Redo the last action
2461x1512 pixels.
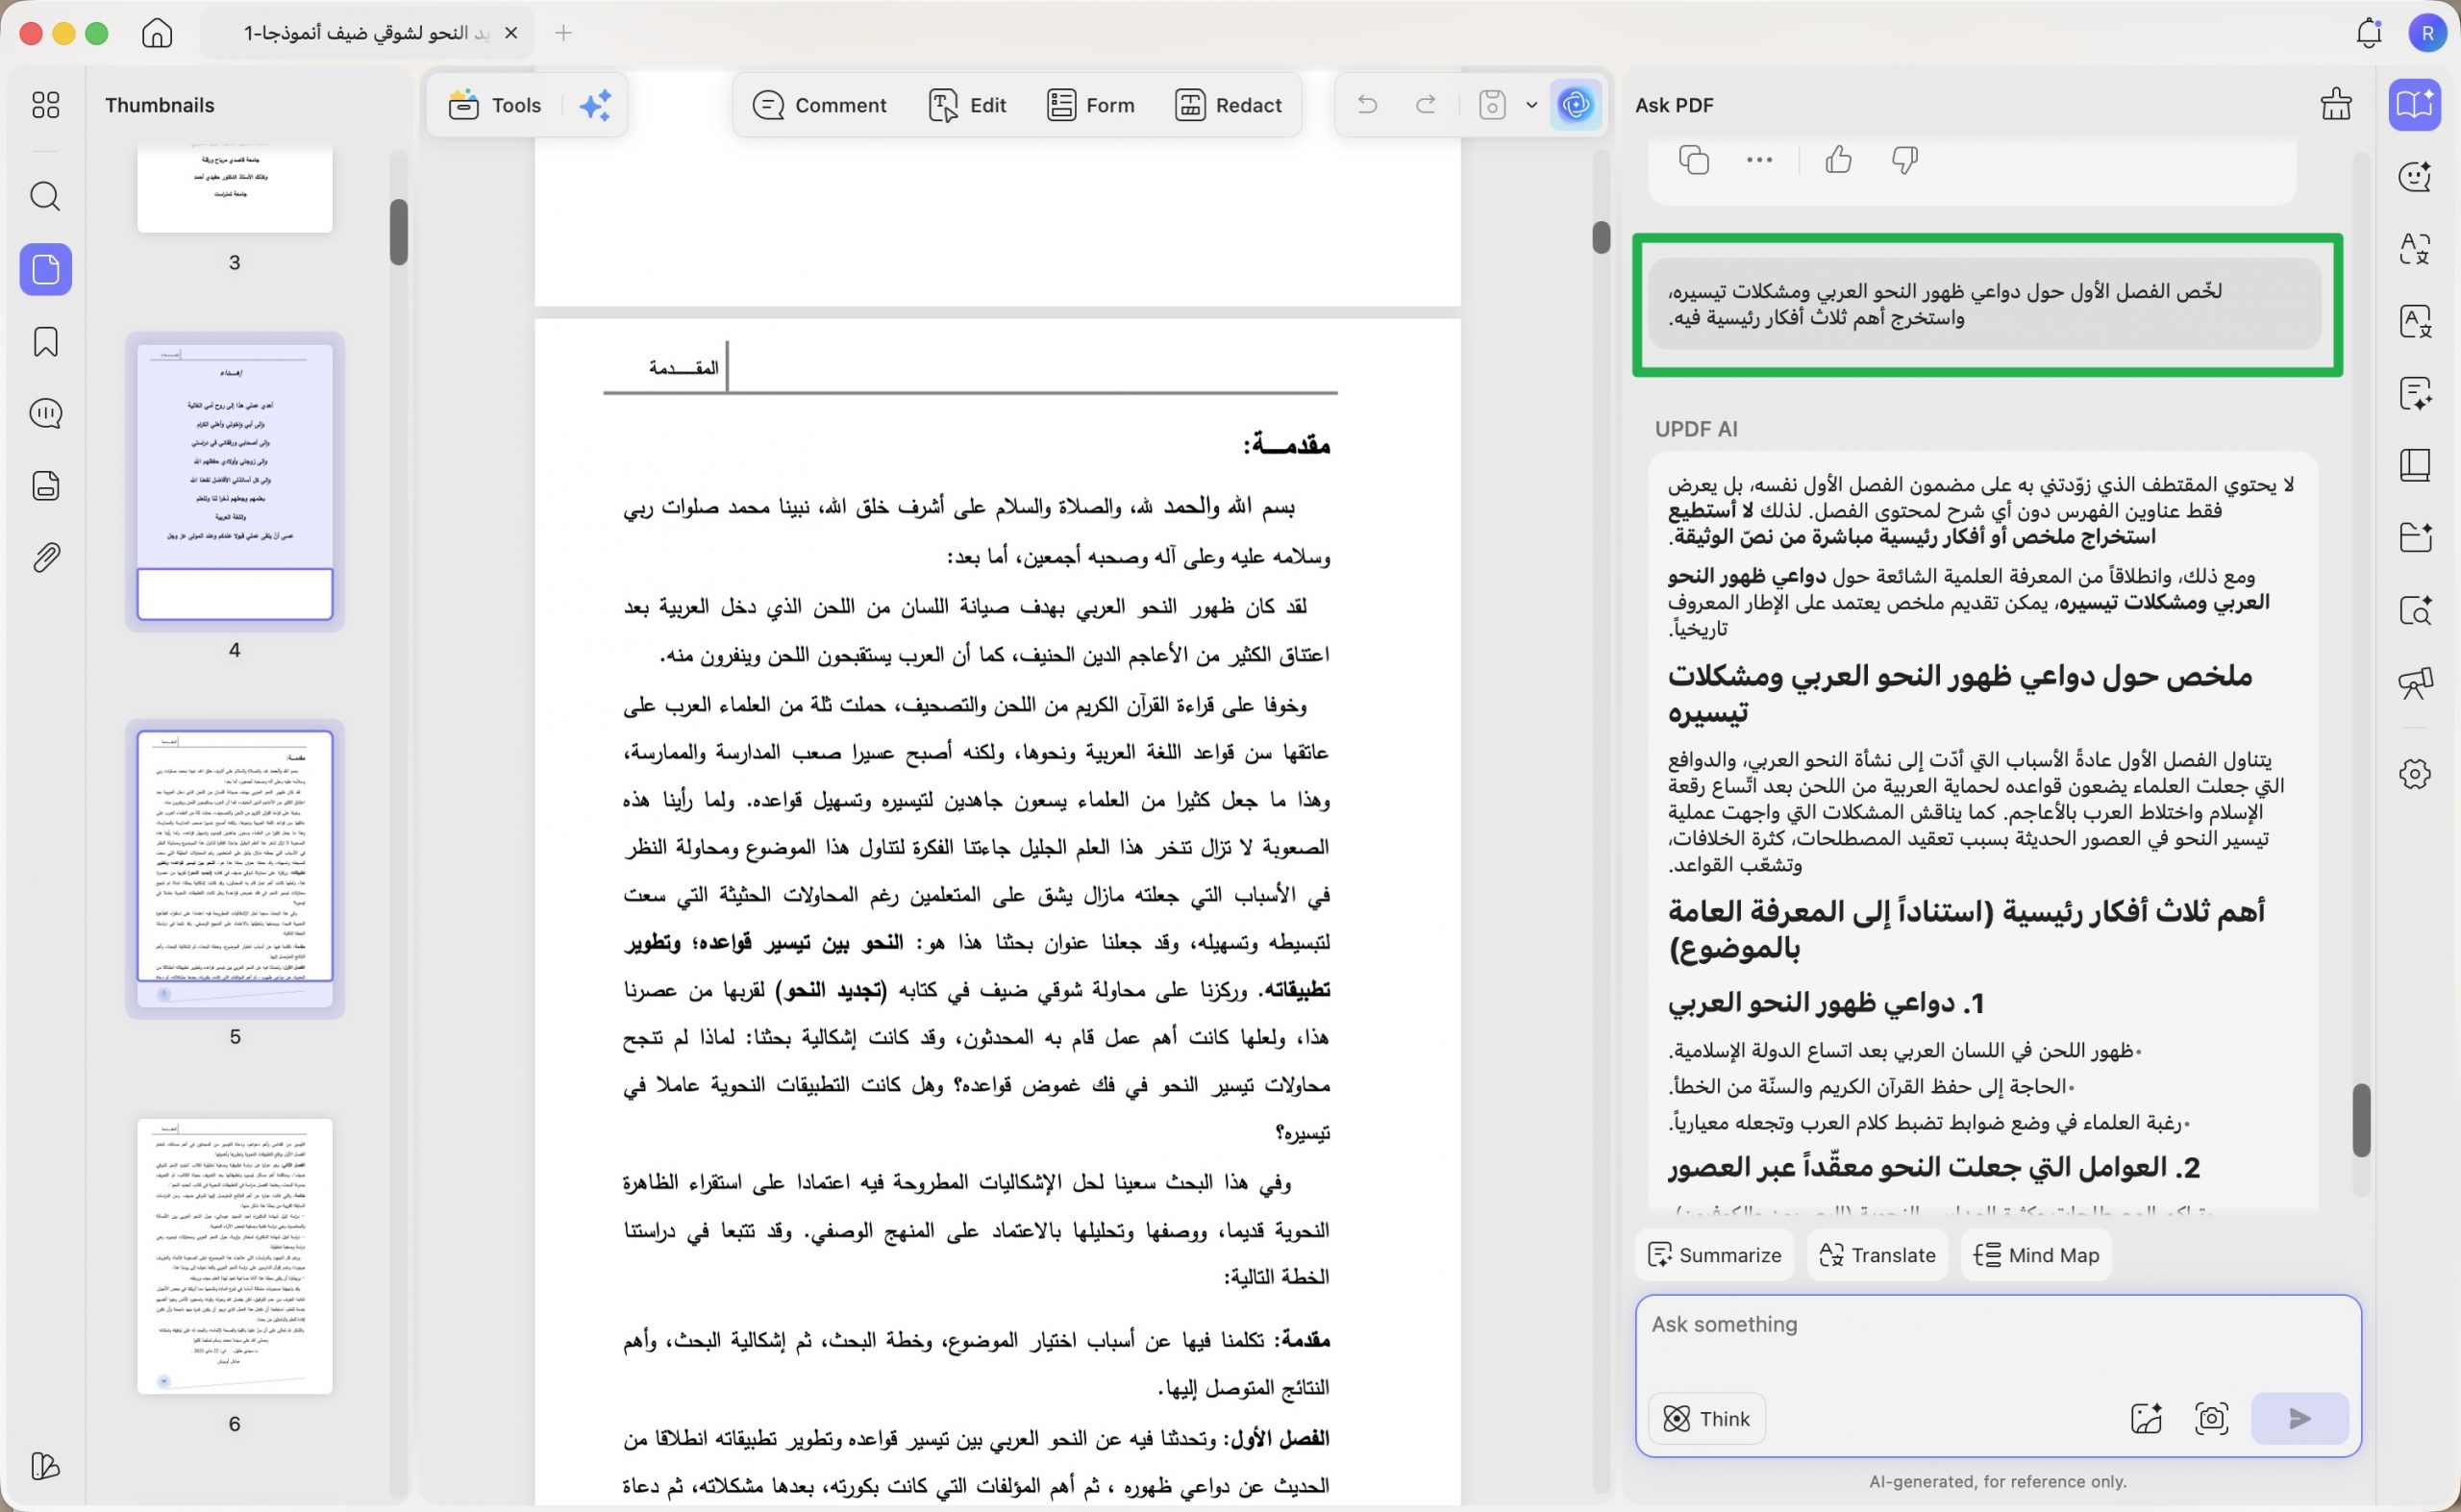1426,105
